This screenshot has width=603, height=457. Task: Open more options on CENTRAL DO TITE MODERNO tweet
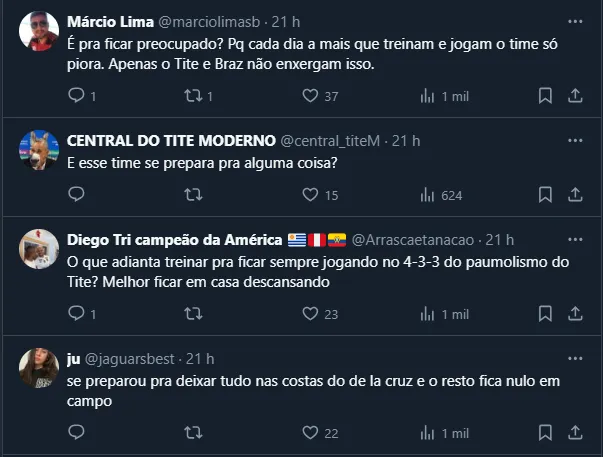(574, 139)
